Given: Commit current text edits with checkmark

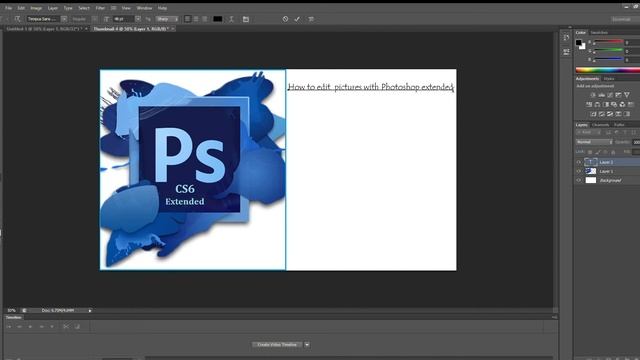Looking at the screenshot, I should pos(297,19).
